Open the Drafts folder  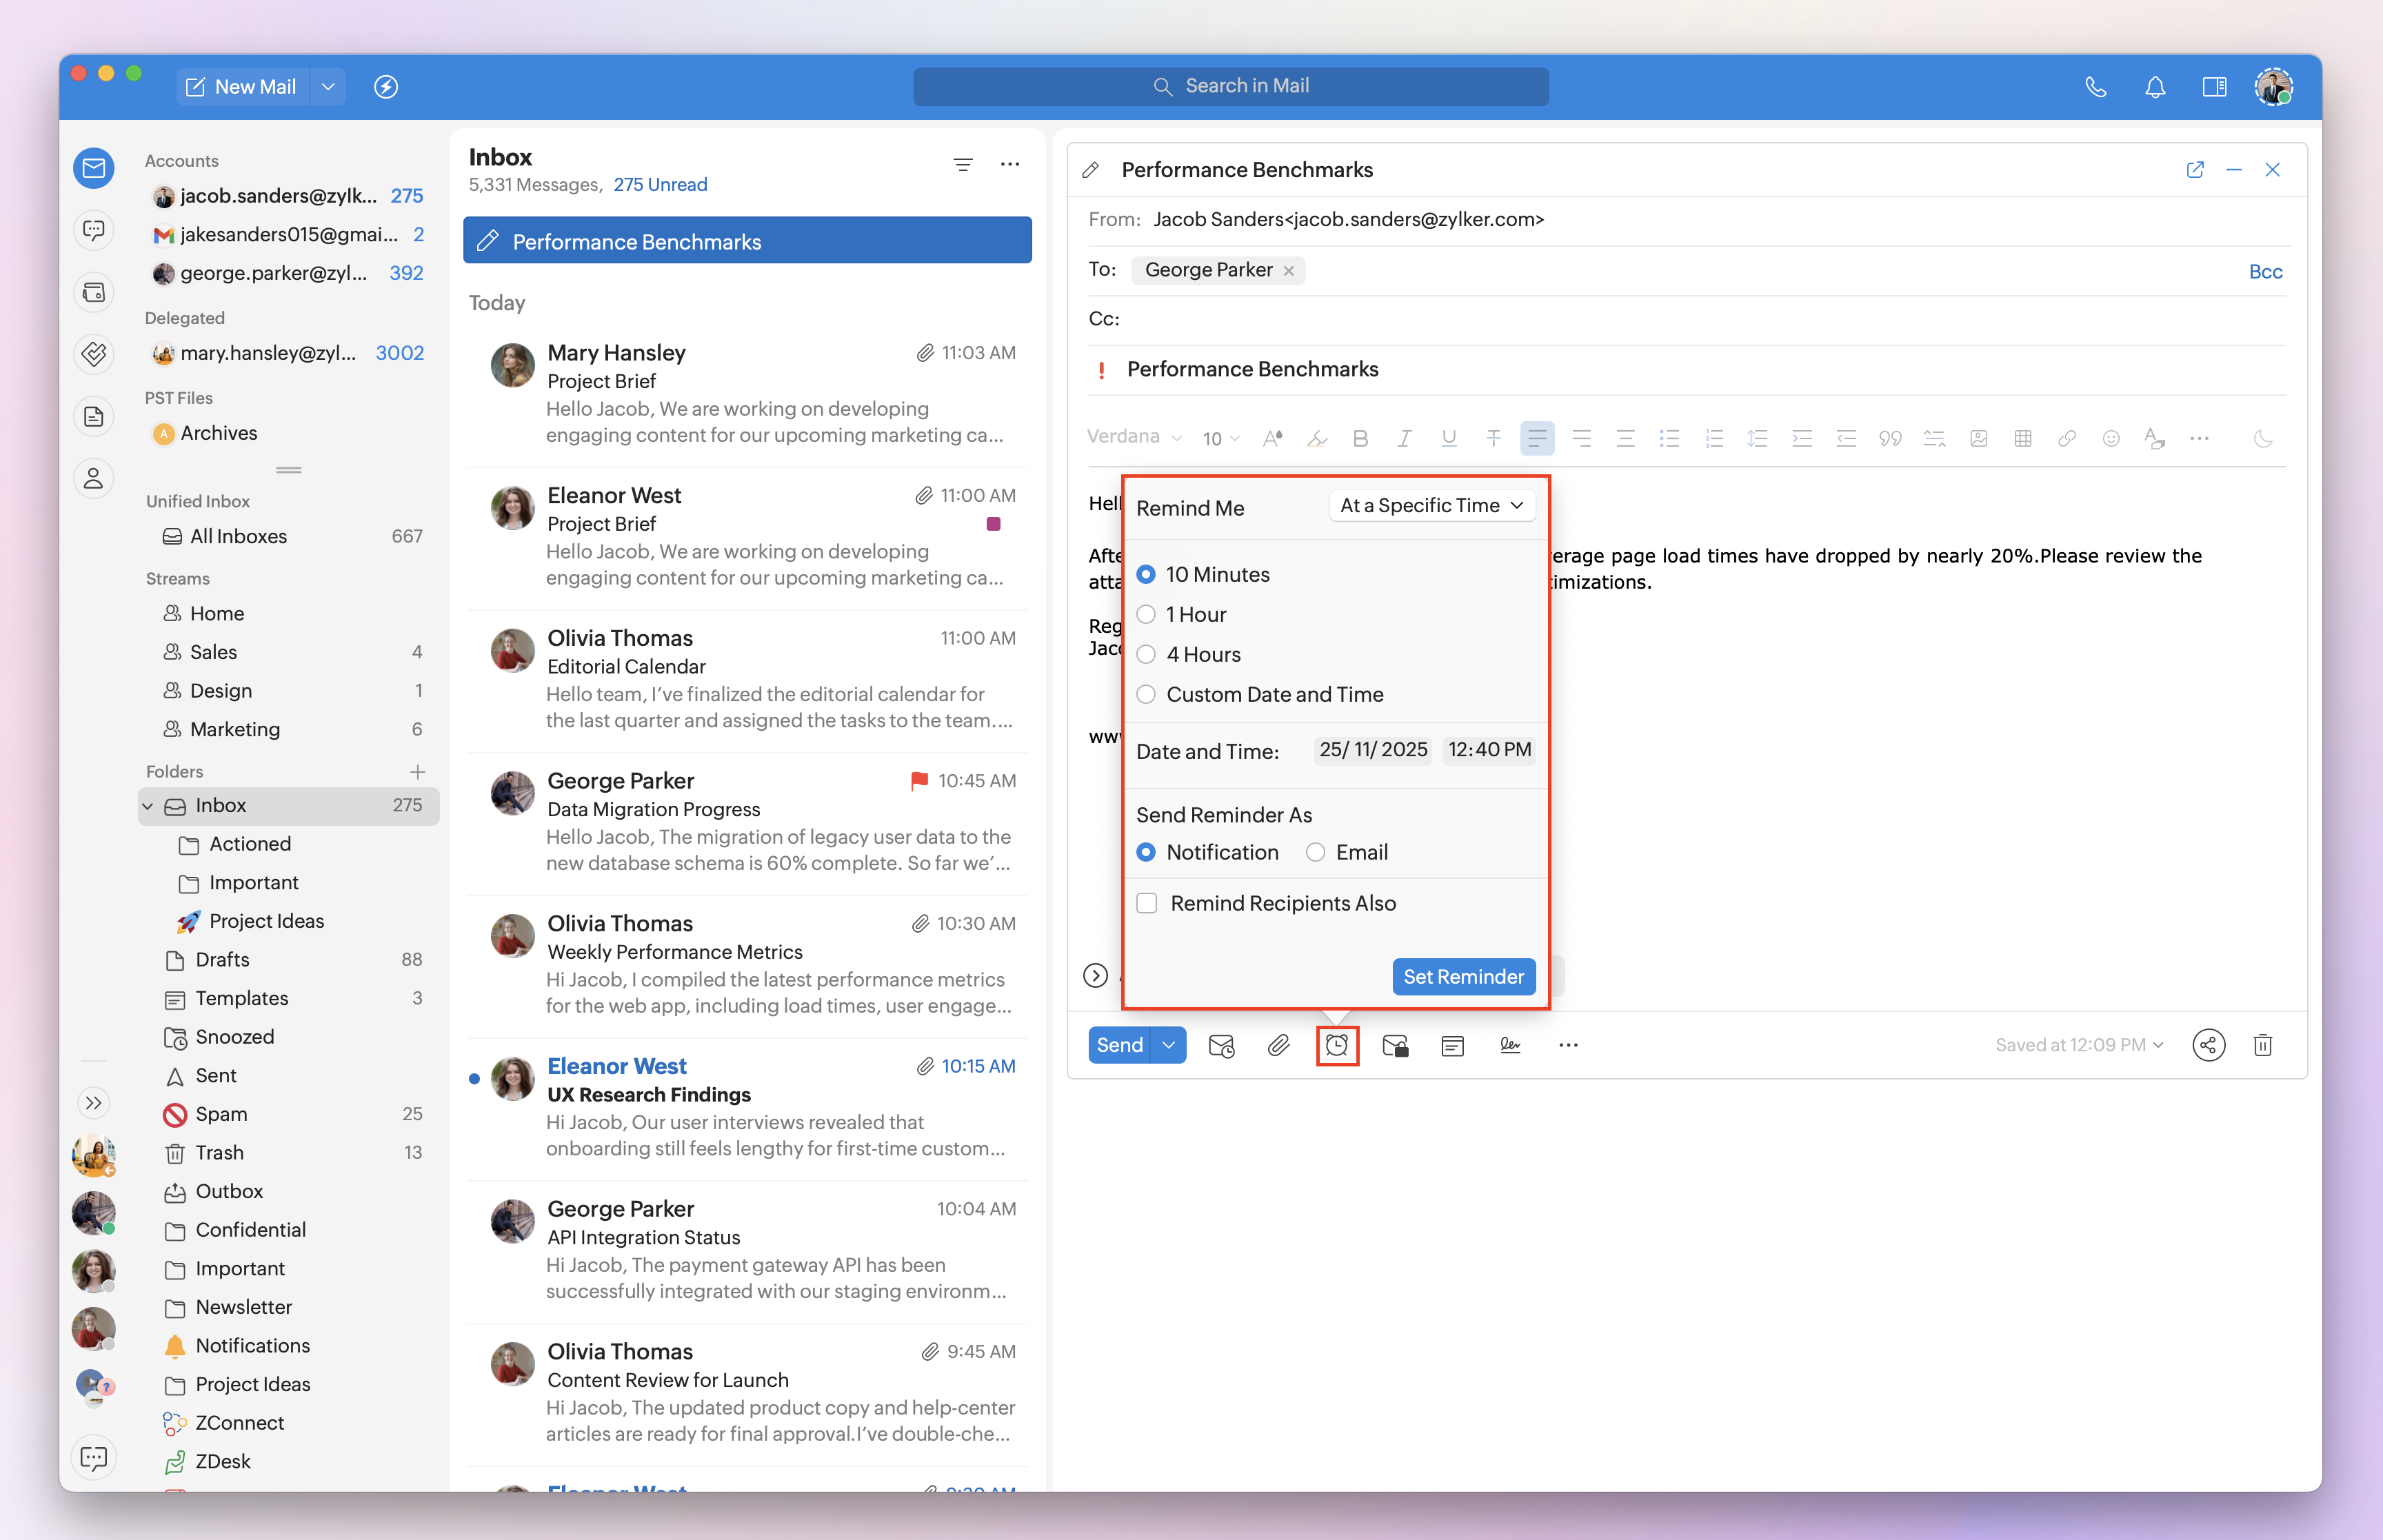(x=222, y=959)
